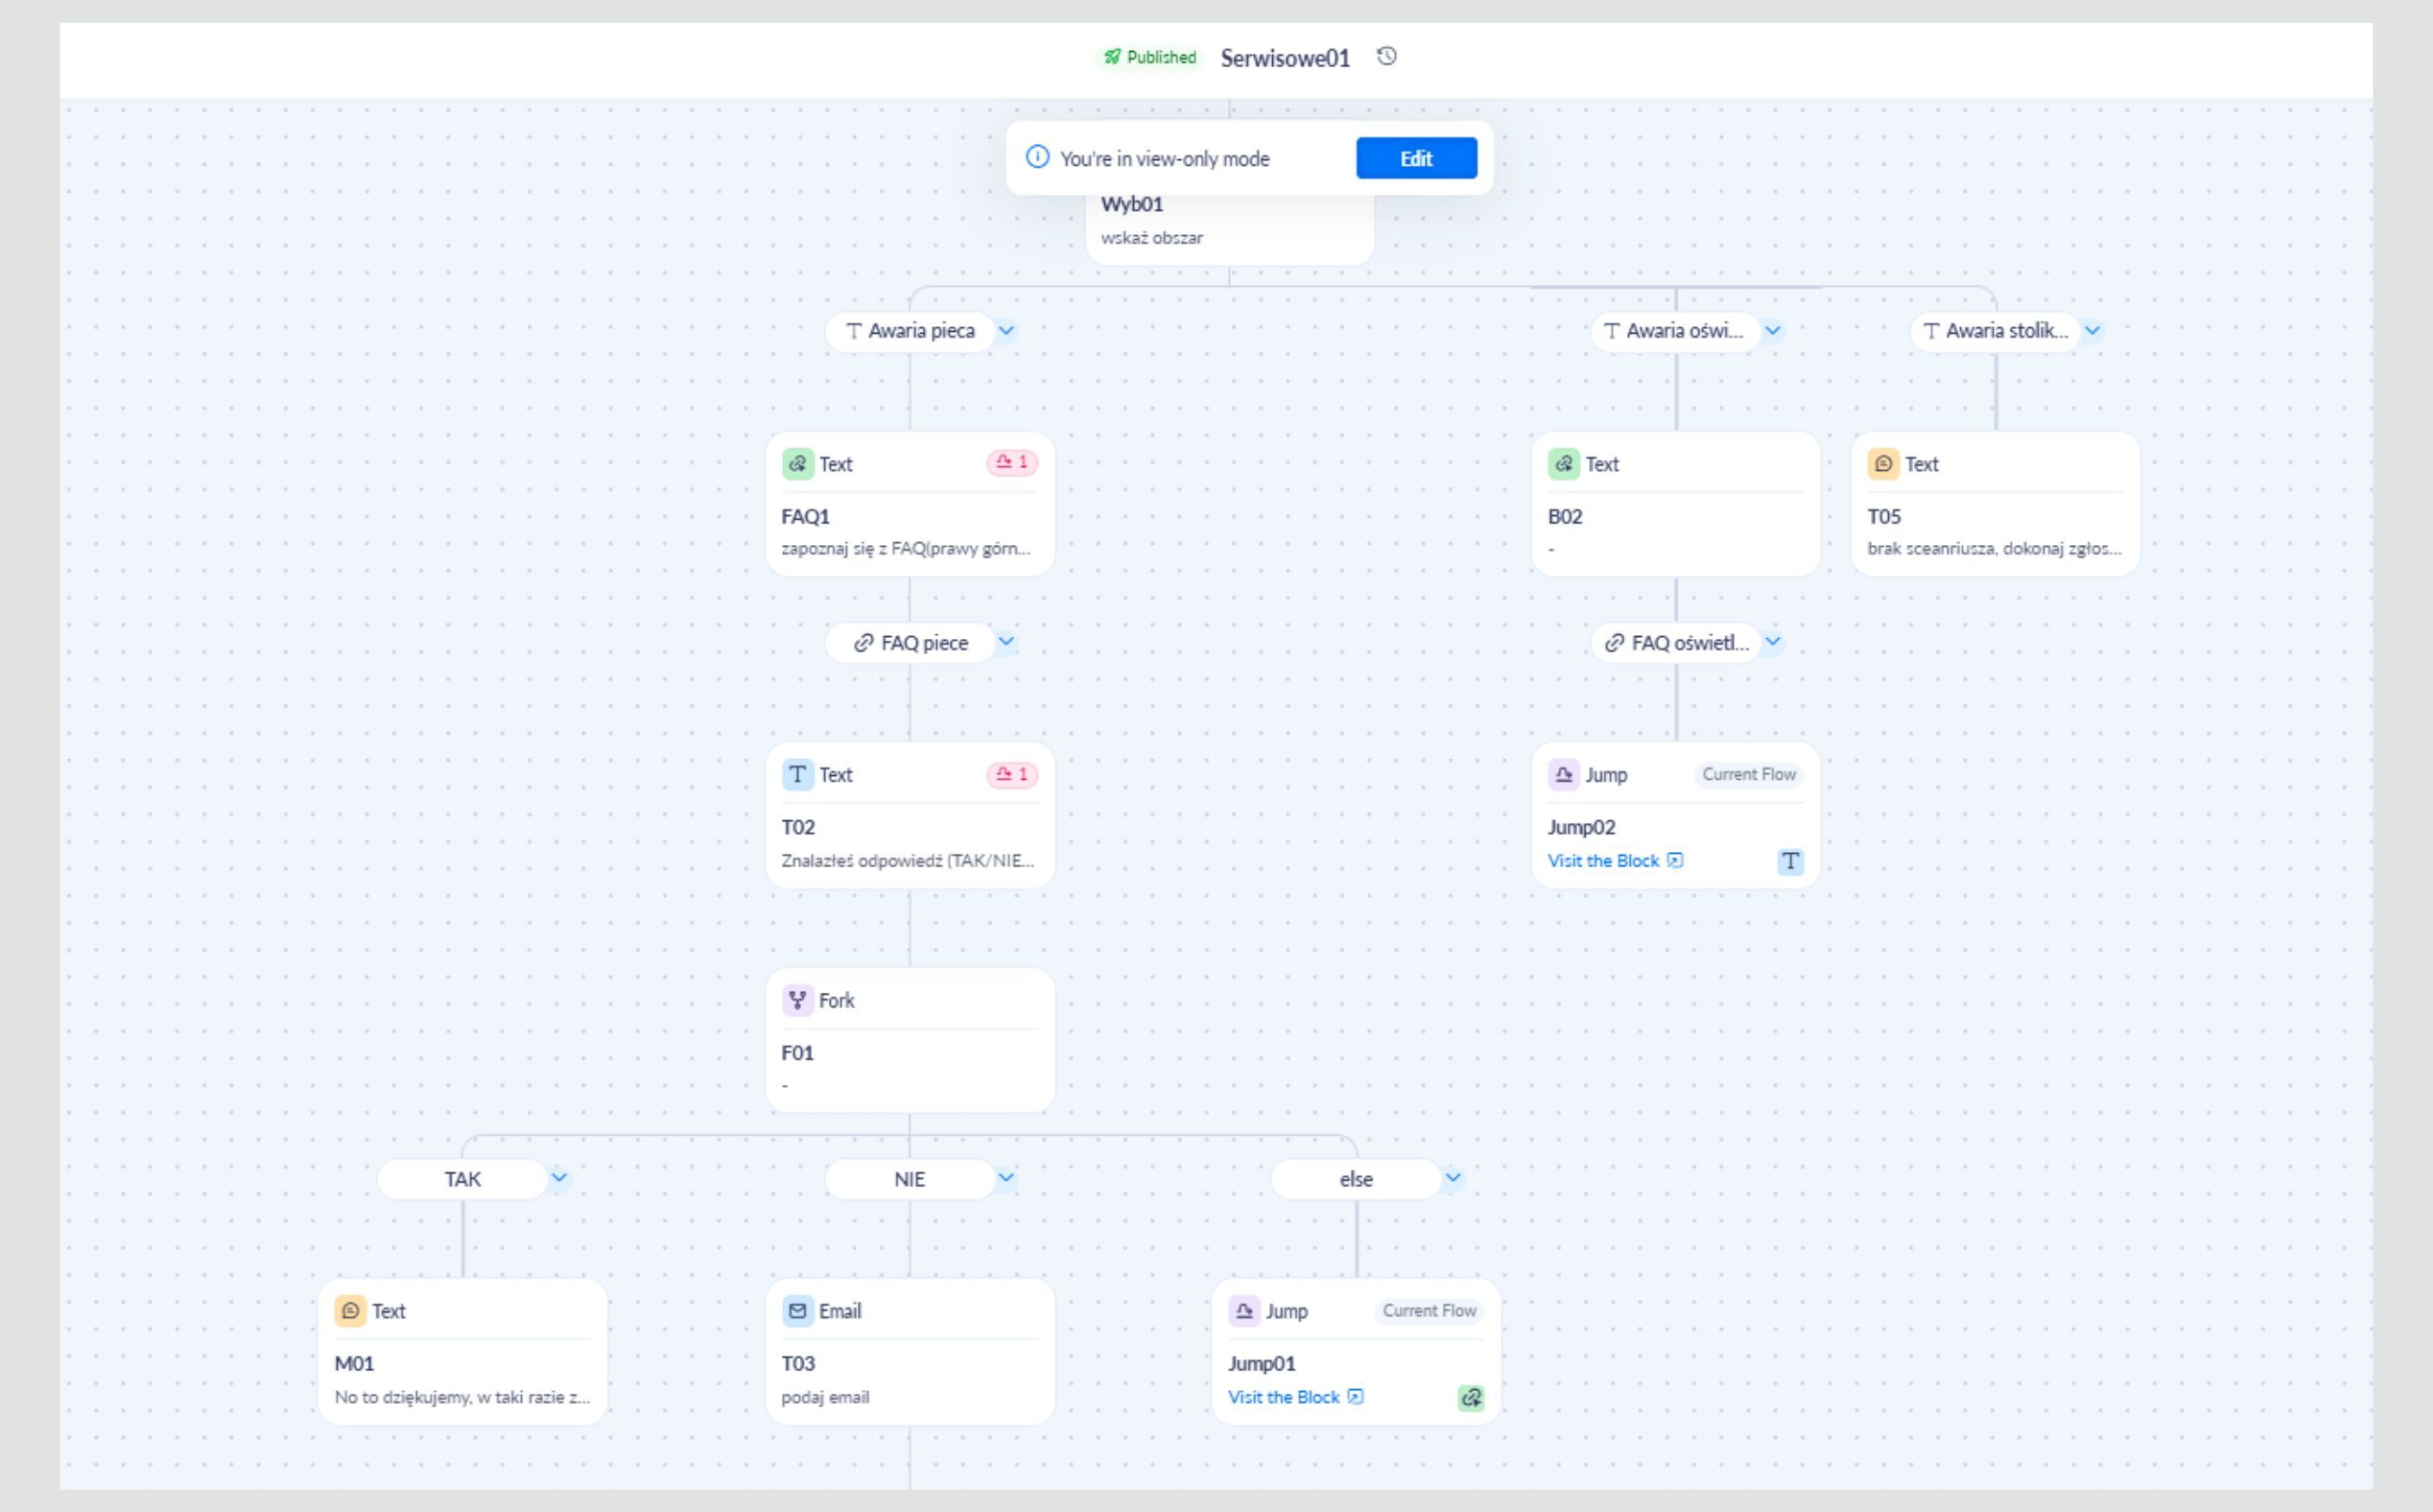Click the link icon in FAQ piece connector
This screenshot has height=1512, width=2433.
[x=863, y=643]
